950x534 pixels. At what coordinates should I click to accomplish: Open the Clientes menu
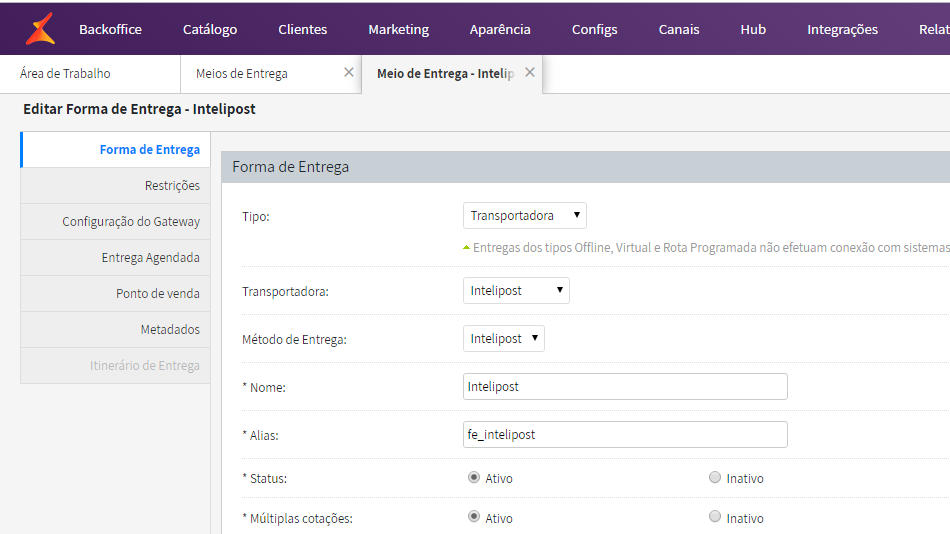coord(302,29)
